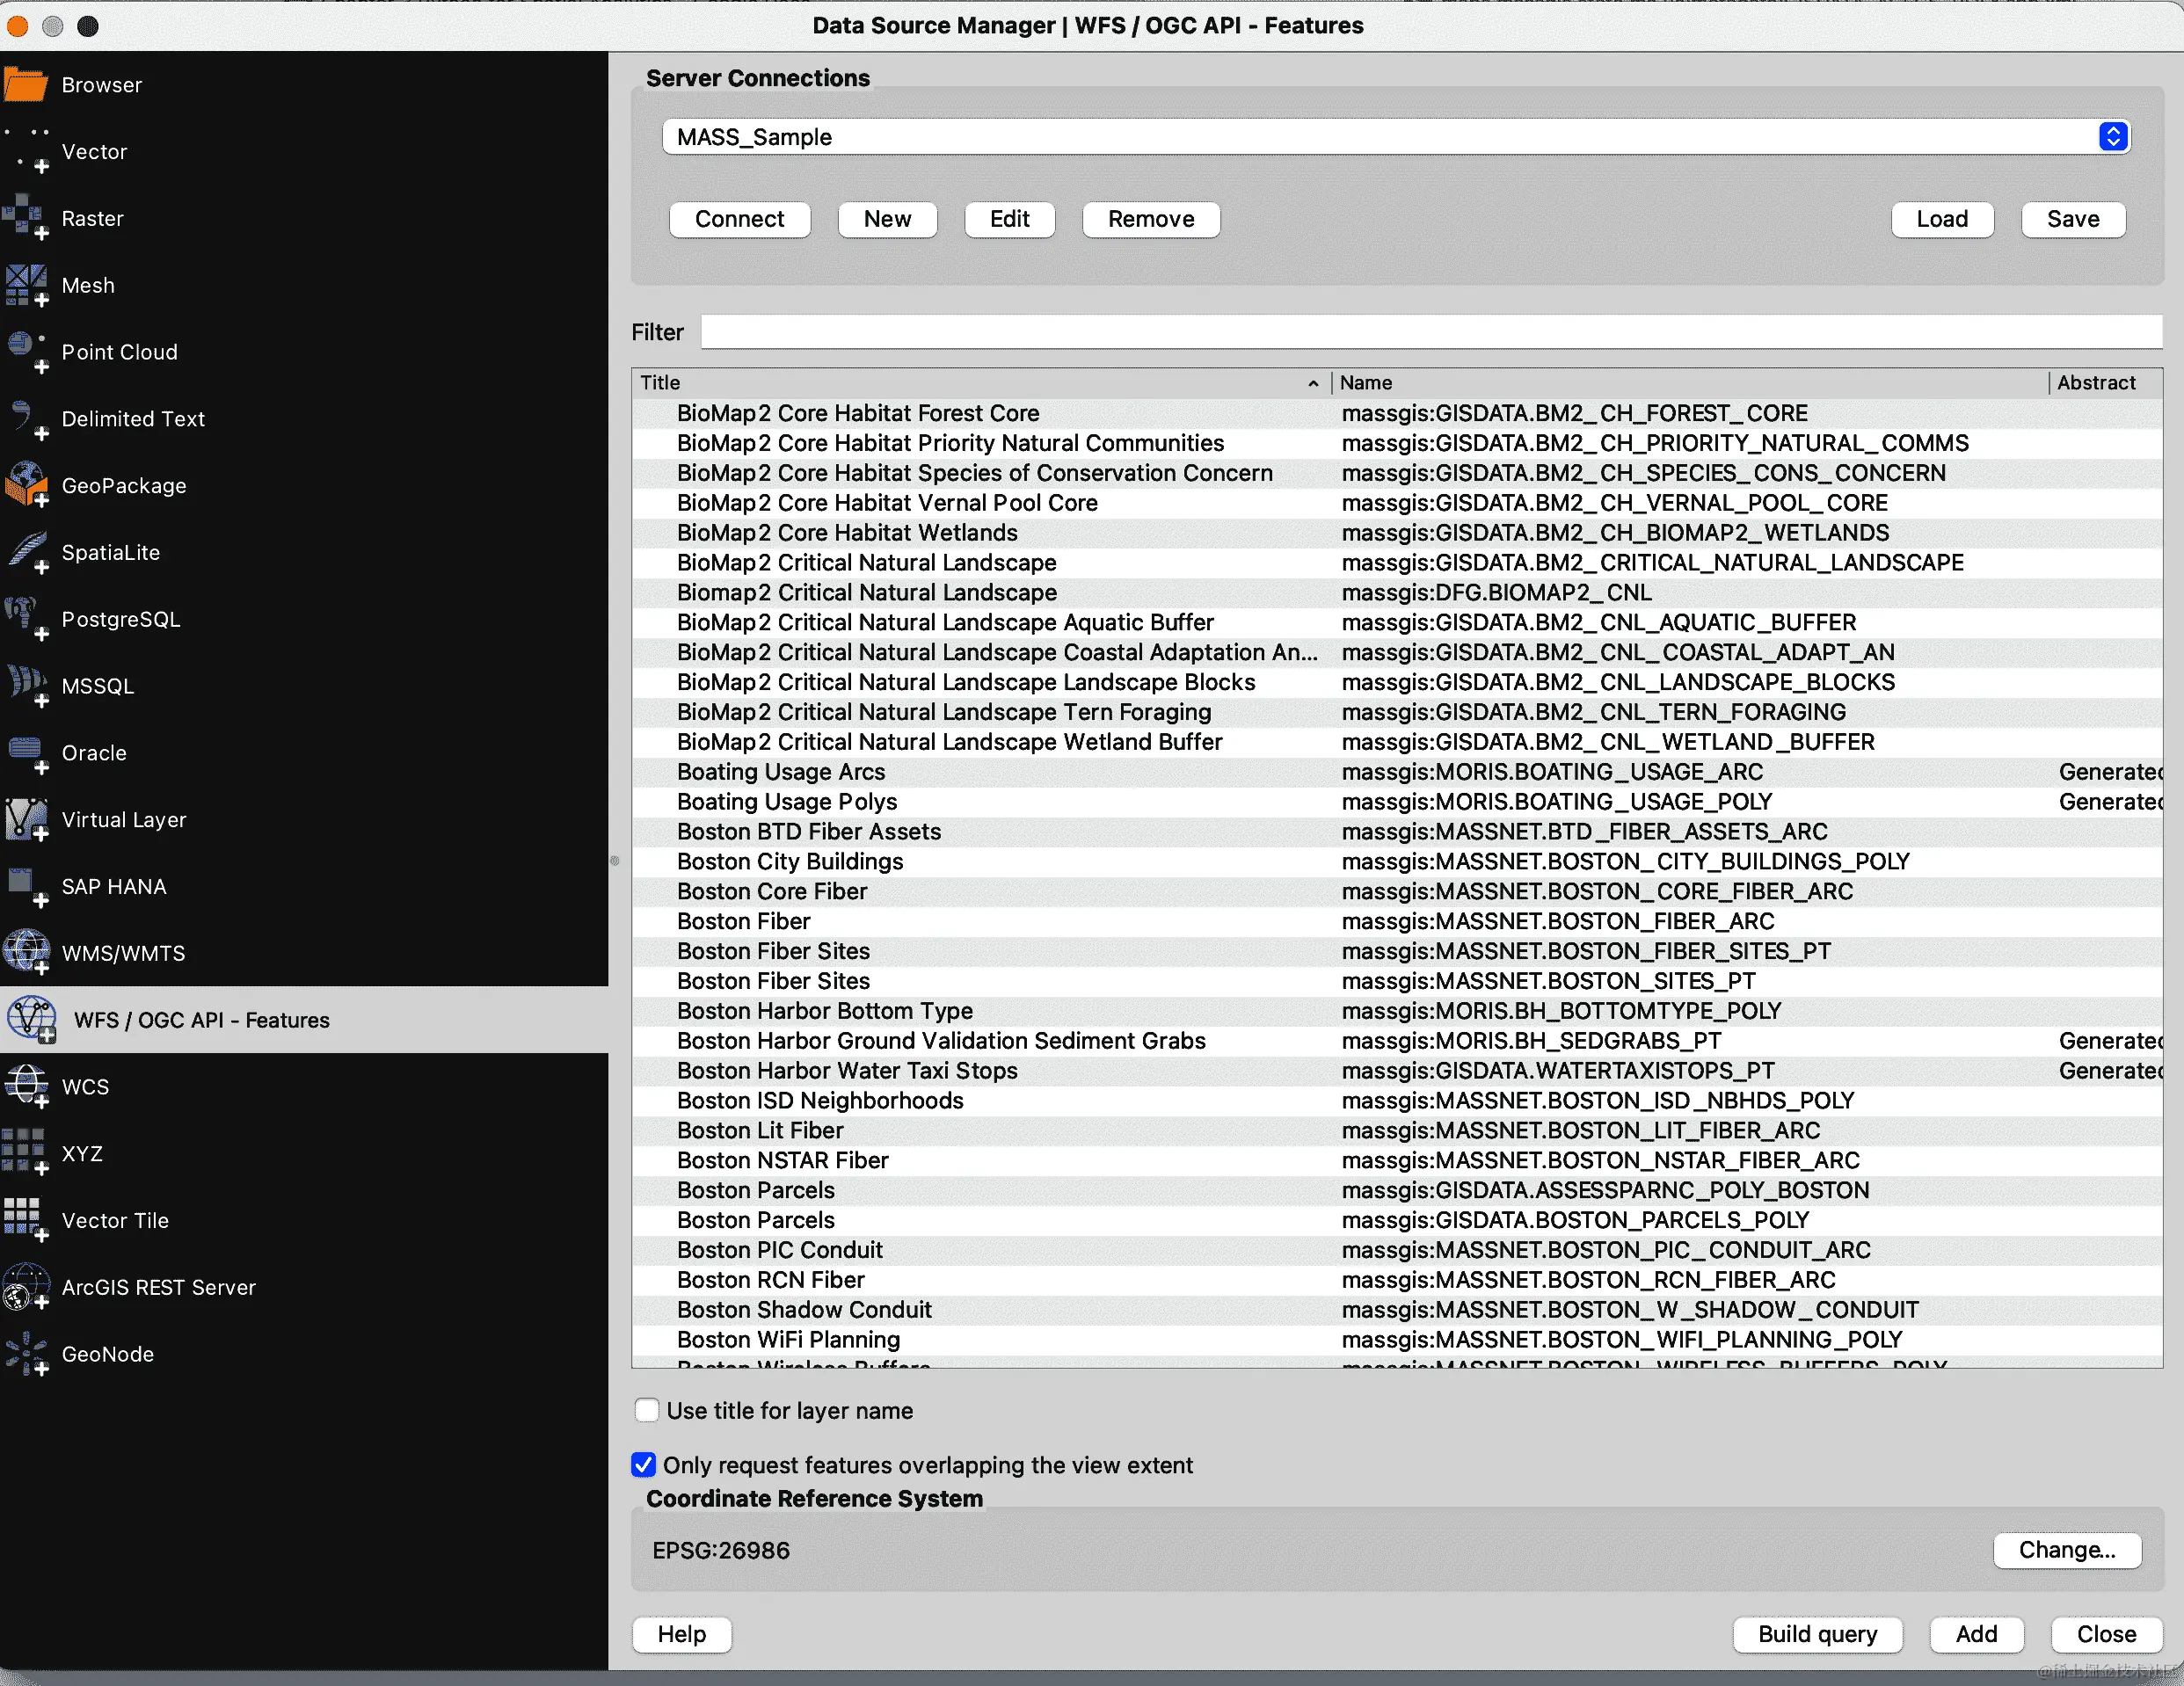
Task: Uncheck Only request features overlapping view extent
Action: click(x=644, y=1465)
